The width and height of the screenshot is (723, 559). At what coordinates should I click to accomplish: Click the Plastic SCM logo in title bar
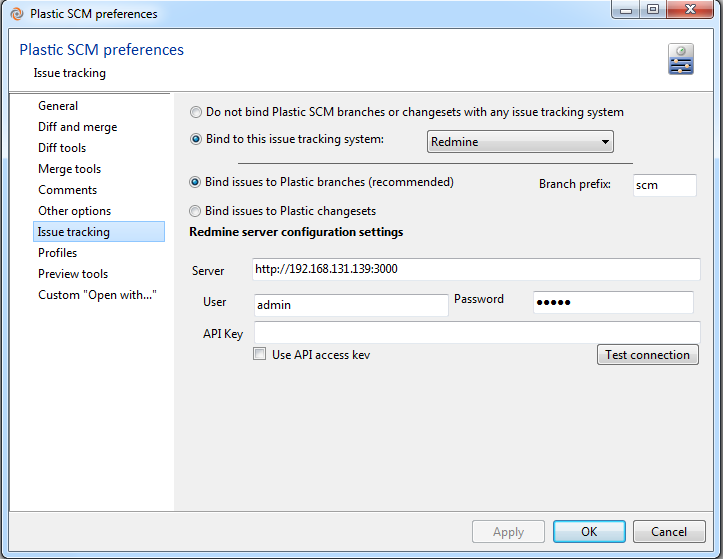click(x=17, y=14)
